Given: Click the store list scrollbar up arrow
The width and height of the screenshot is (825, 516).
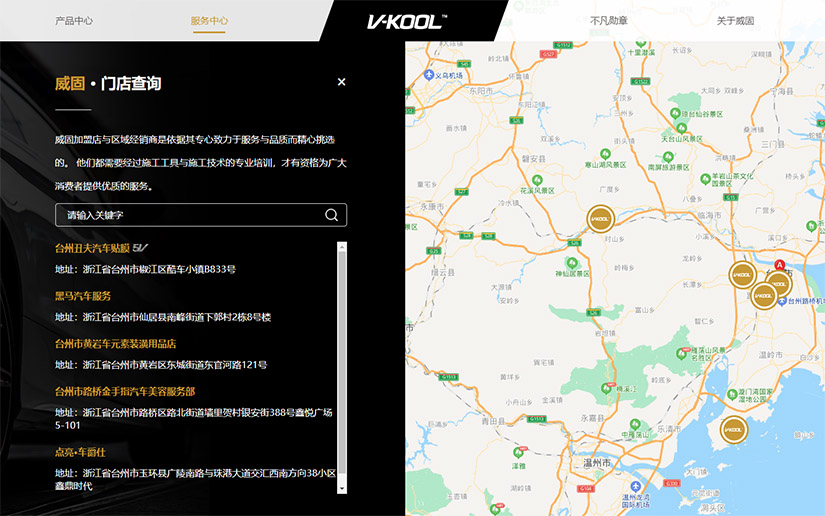Looking at the screenshot, I should 342,246.
